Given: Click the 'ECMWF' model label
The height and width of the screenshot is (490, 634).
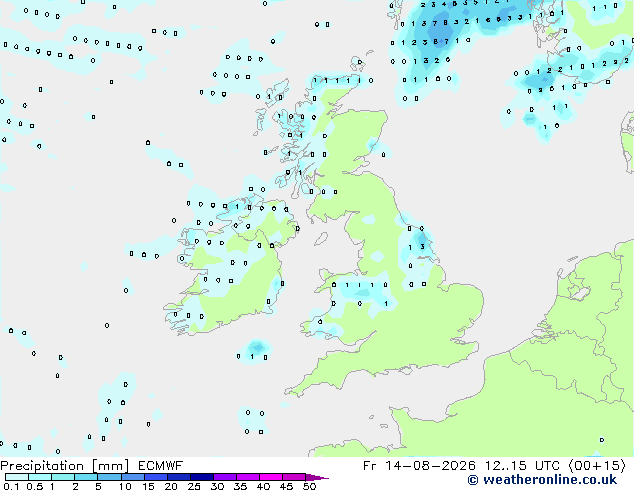Looking at the screenshot, I should (x=161, y=466).
